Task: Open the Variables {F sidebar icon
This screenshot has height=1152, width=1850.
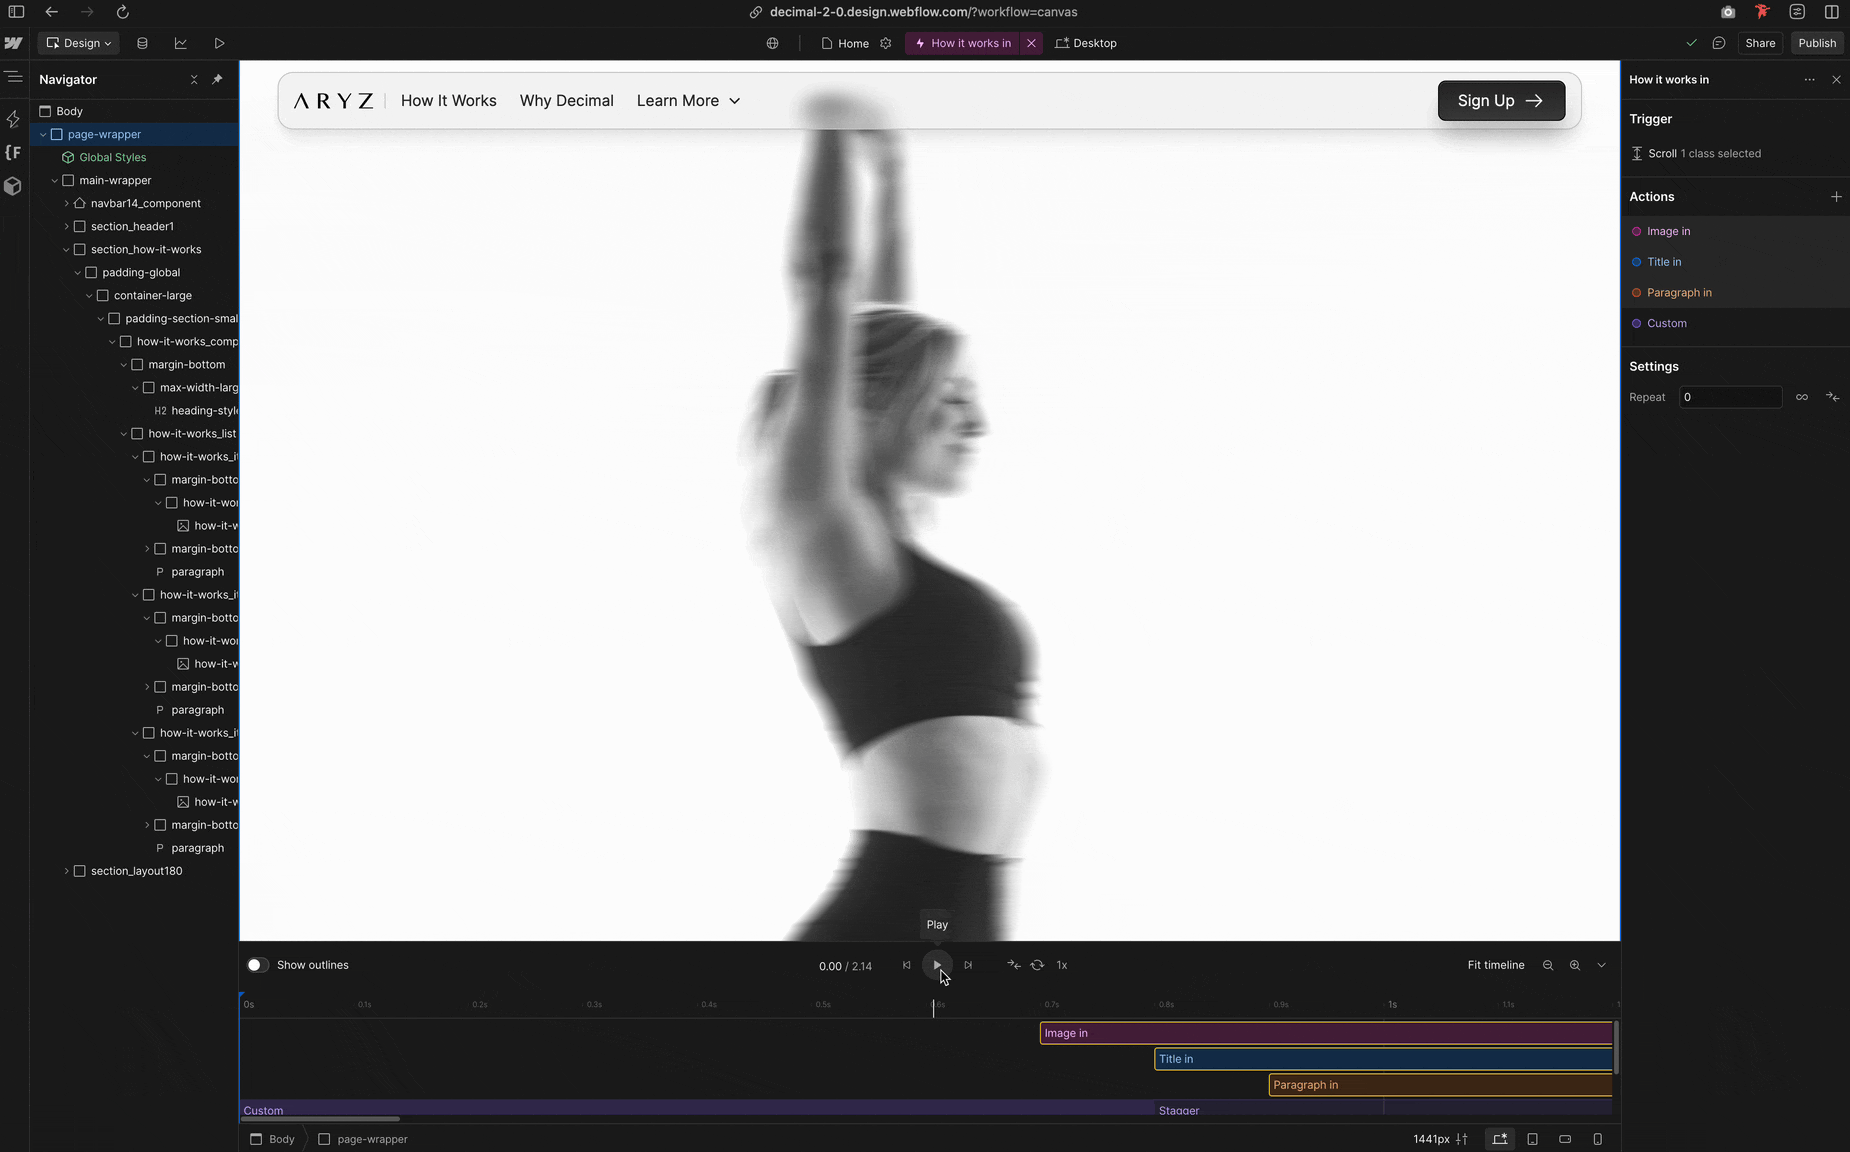Action: pos(13,152)
